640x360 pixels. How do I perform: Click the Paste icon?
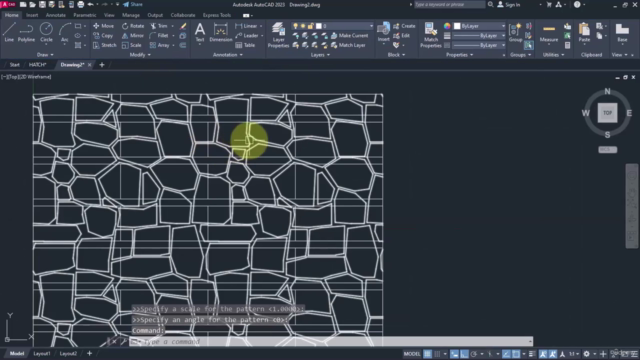[584, 32]
